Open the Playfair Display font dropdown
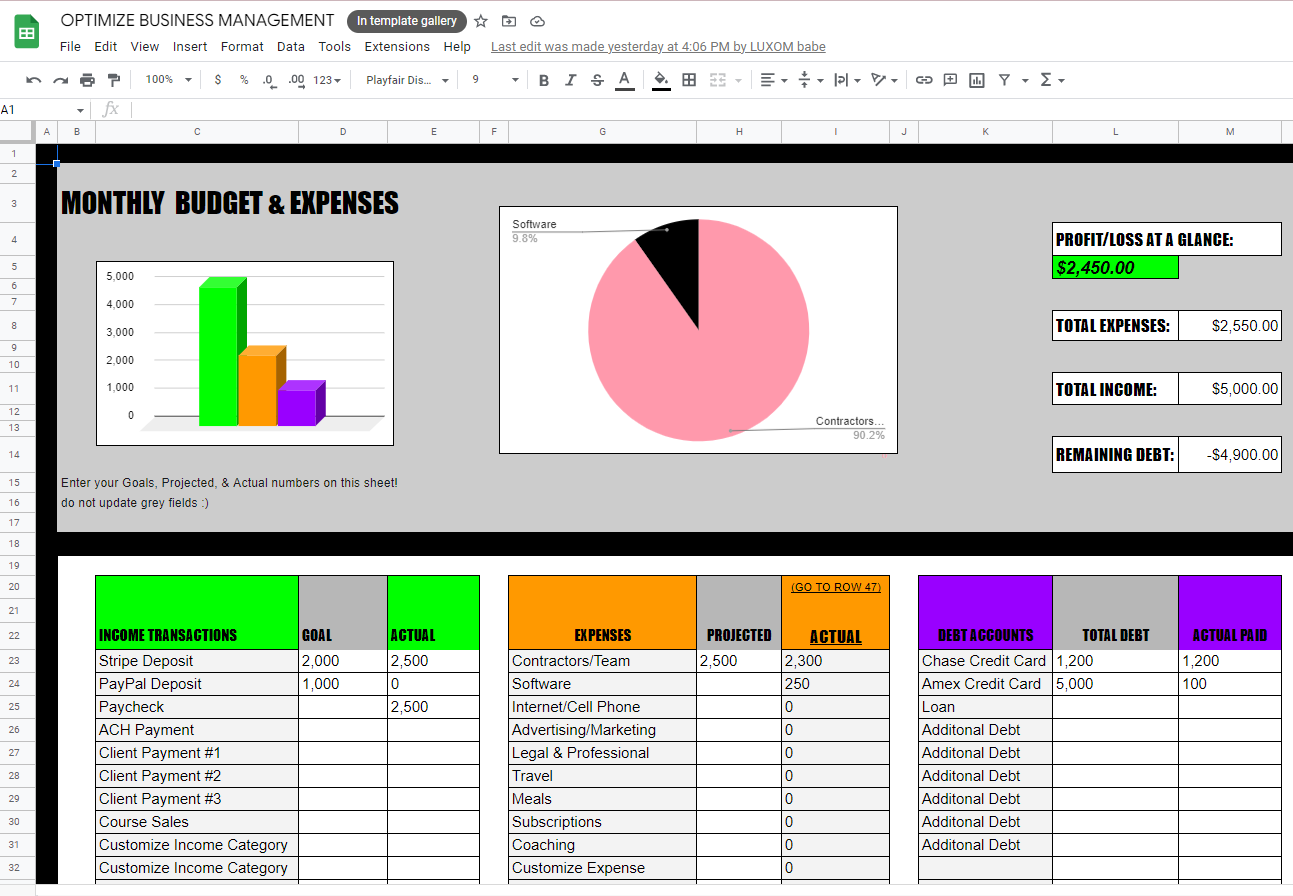The height and width of the screenshot is (896, 1293). [407, 80]
